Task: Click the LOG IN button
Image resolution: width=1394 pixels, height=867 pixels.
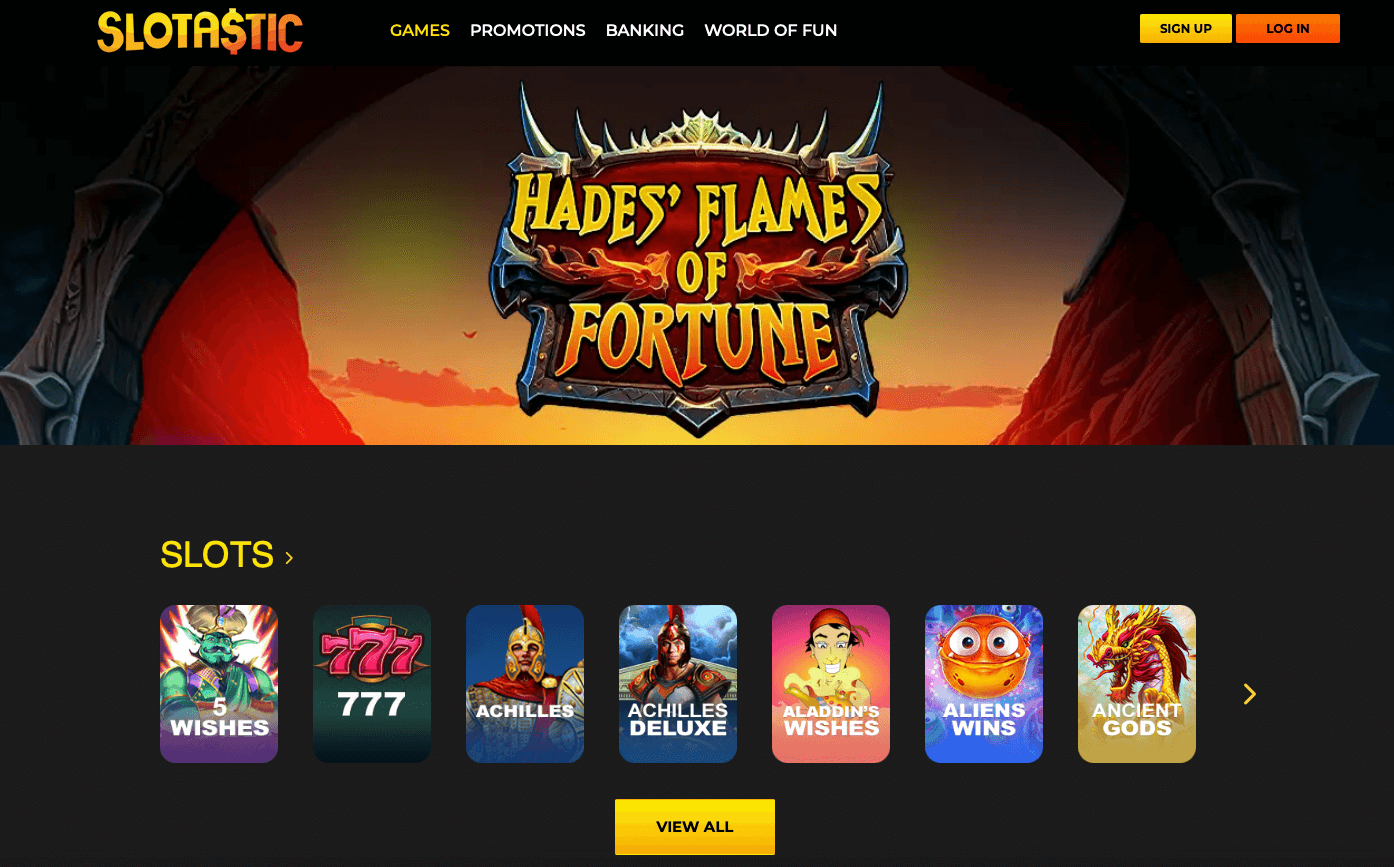Action: coord(1288,29)
